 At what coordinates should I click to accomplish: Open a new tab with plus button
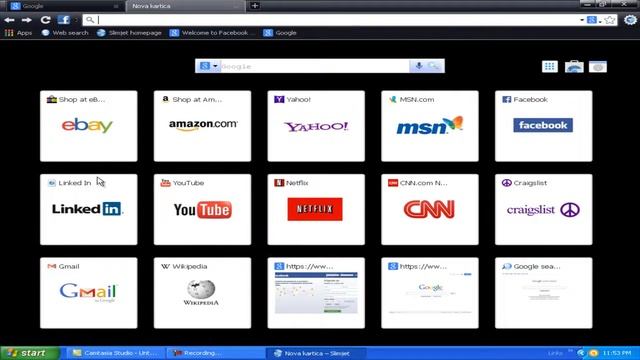[x=255, y=5]
